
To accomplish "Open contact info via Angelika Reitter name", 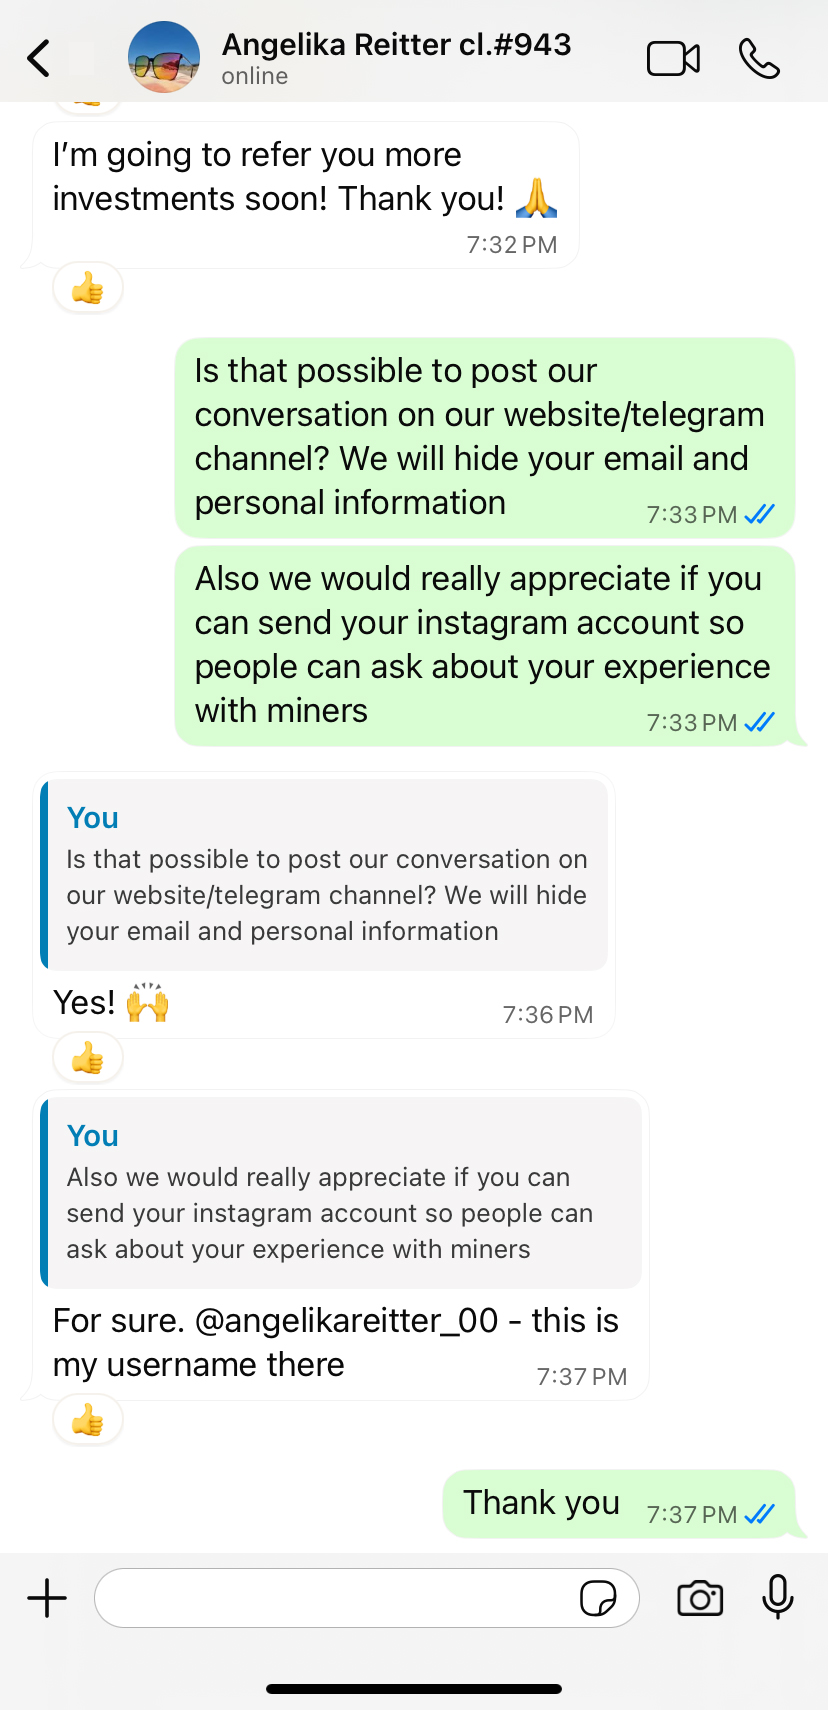I will pos(396,46).
